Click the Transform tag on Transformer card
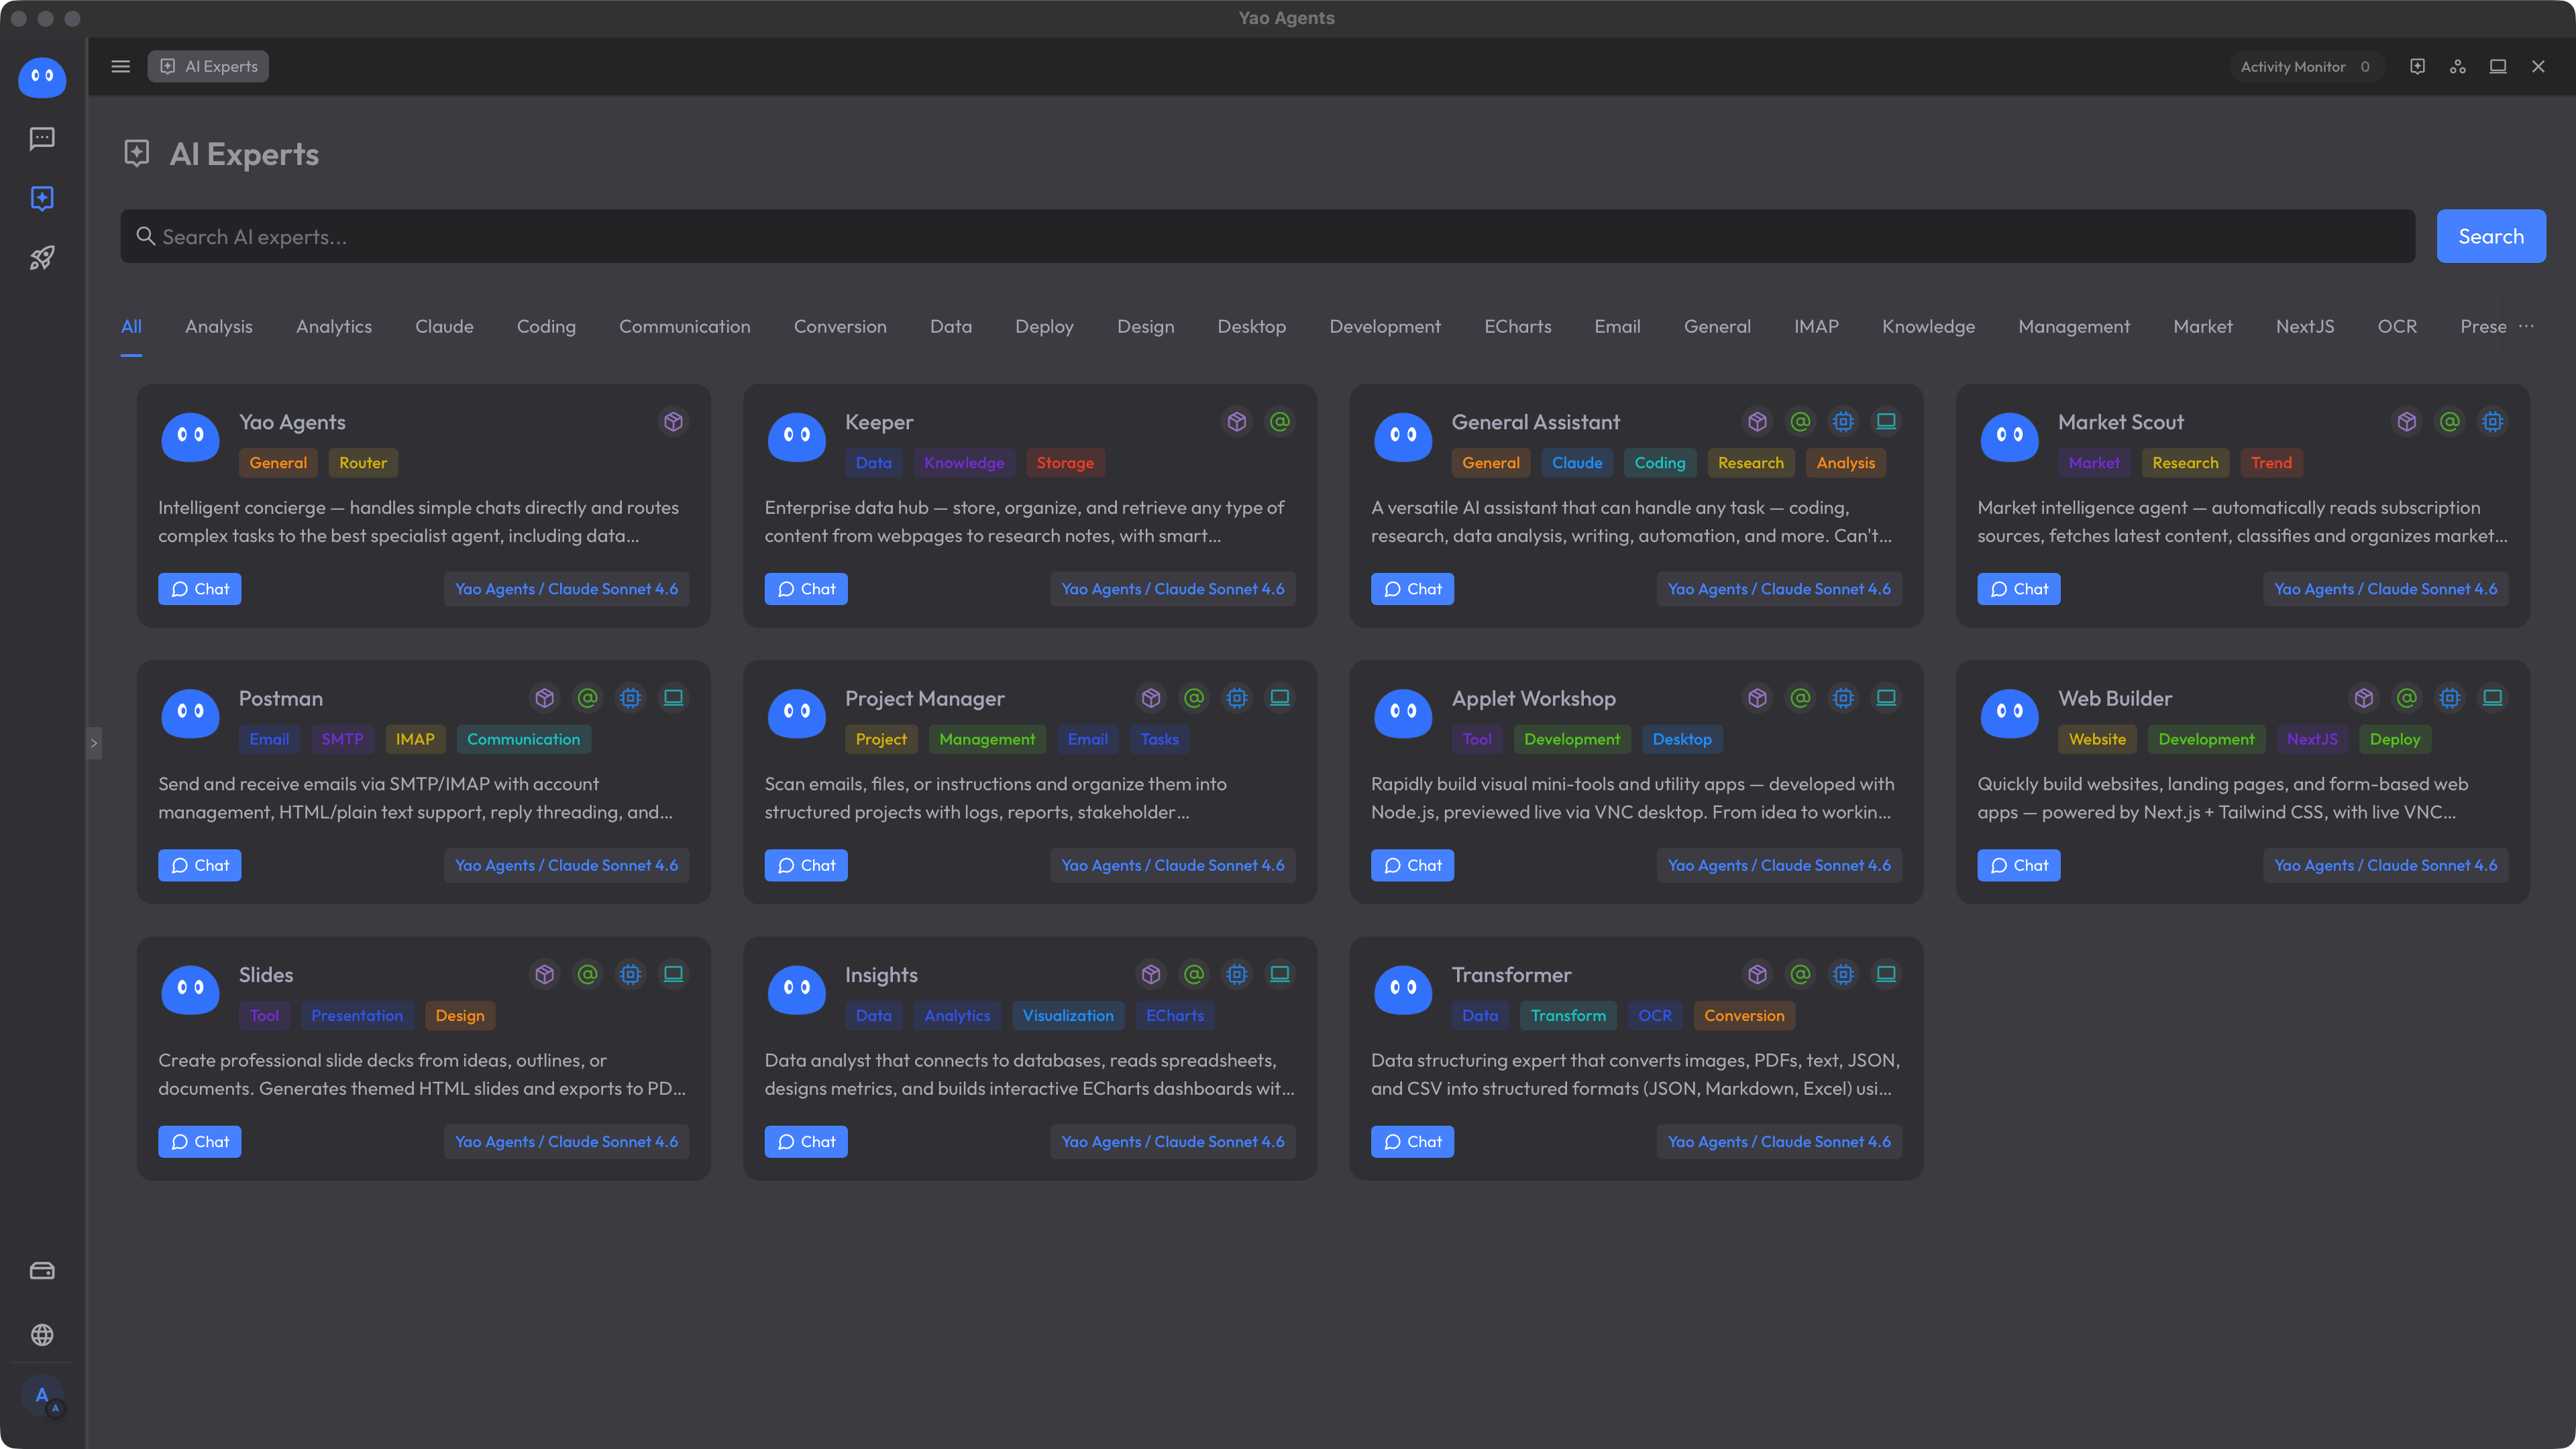2576x1449 pixels. tap(1568, 1015)
